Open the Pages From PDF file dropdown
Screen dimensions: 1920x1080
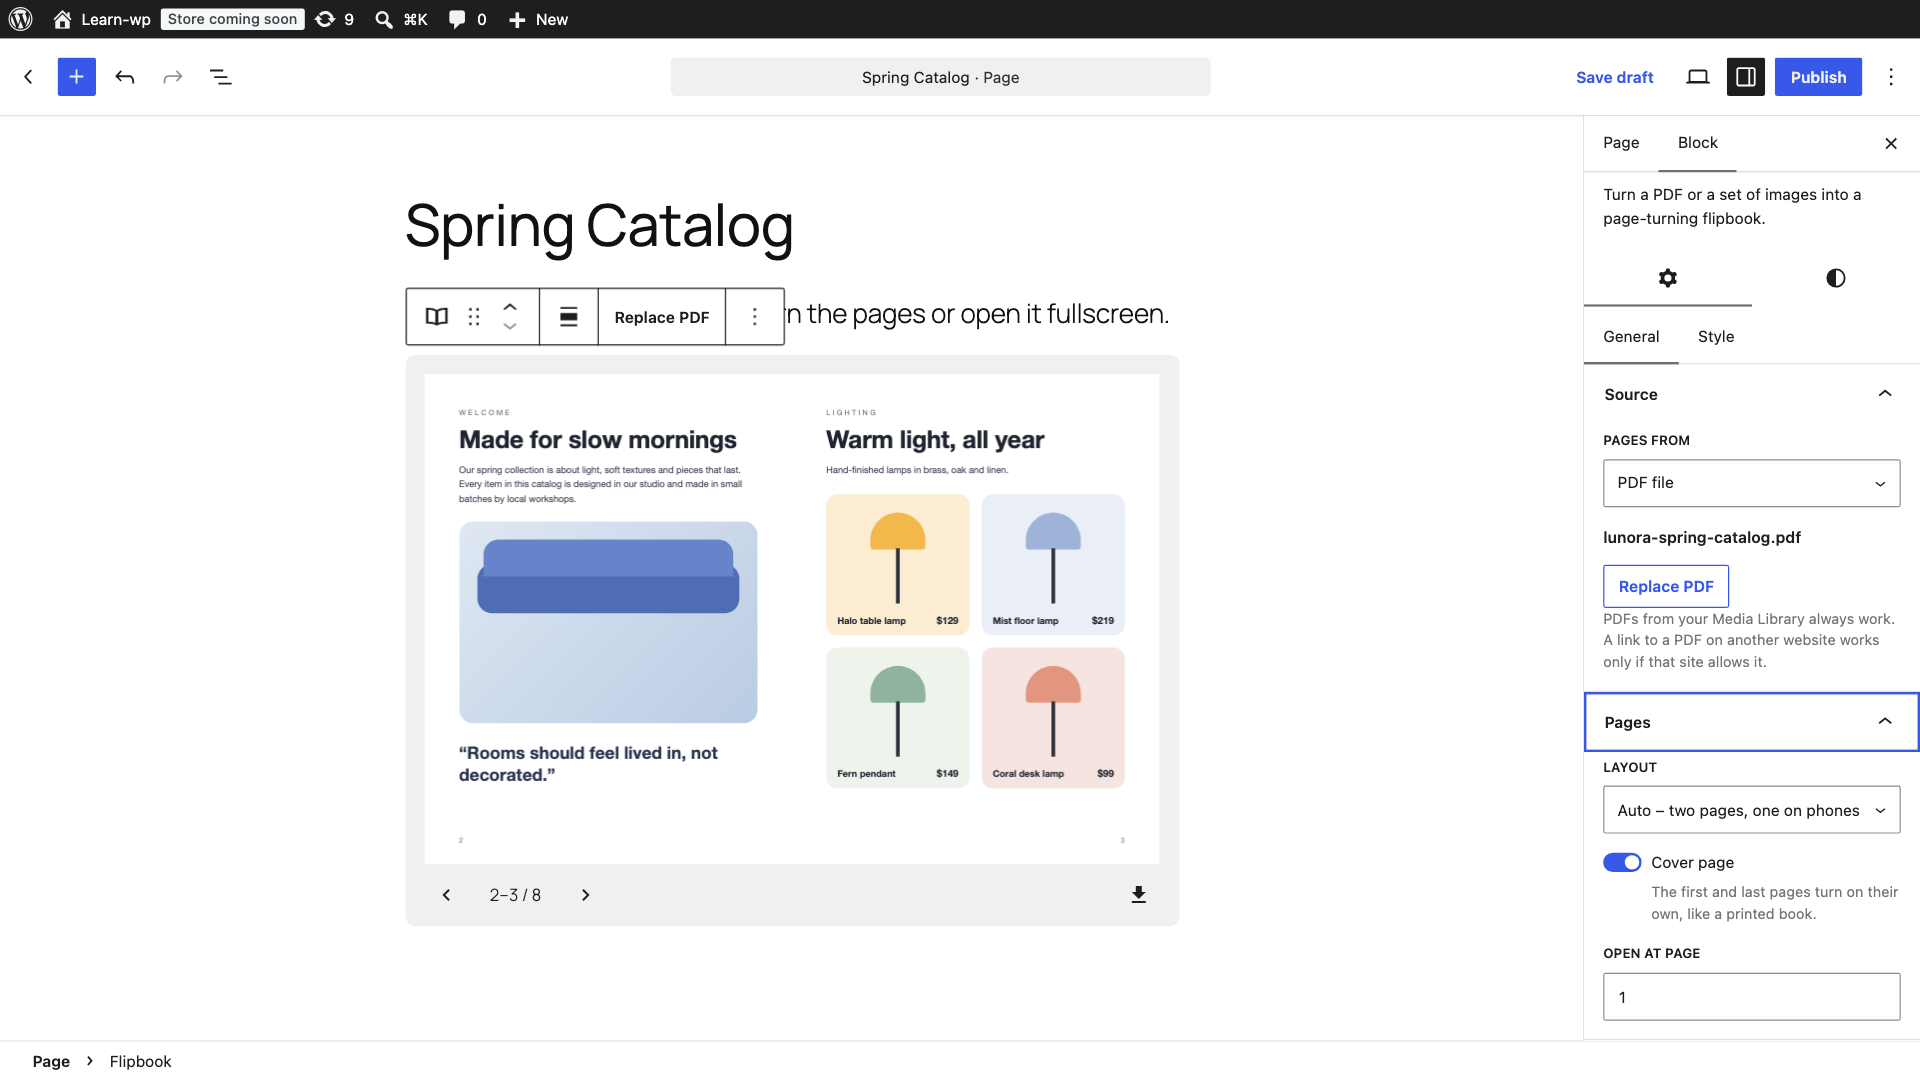click(x=1752, y=483)
